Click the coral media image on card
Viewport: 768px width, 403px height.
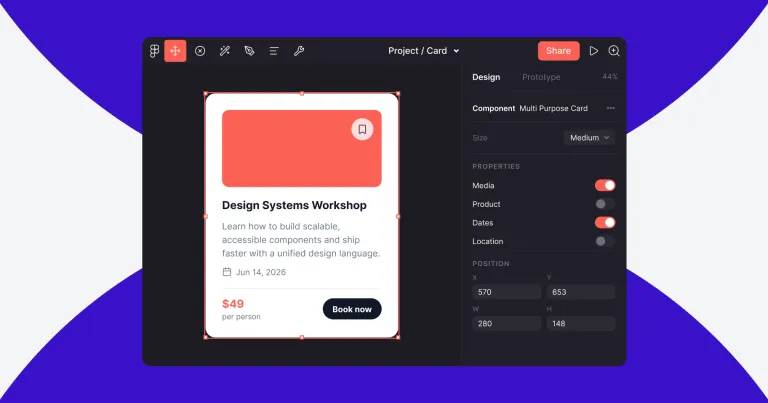(302, 148)
